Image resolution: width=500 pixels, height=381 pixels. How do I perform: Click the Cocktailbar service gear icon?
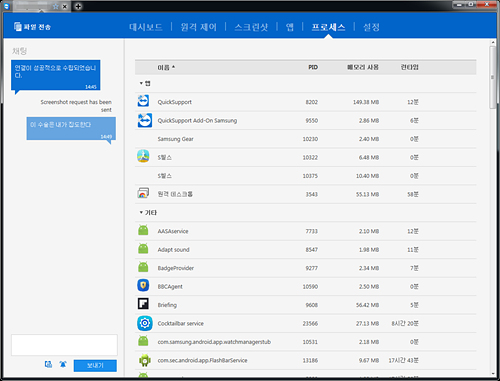coord(145,323)
